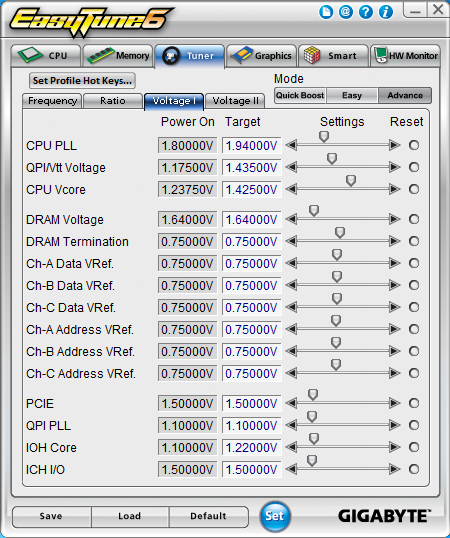This screenshot has height=538, width=450.
Task: Decrease QPI/Vtt Voltage with left arrow
Action: pyautogui.click(x=291, y=167)
